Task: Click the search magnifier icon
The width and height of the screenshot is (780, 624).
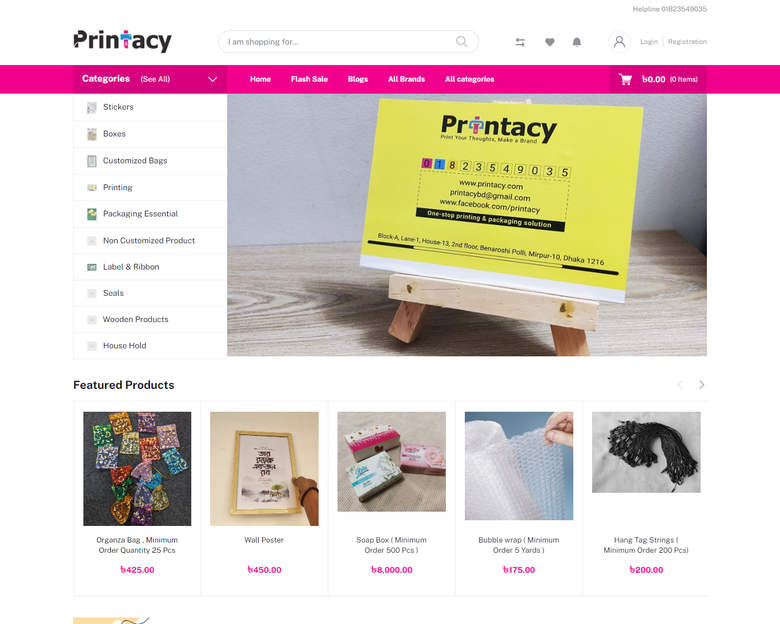Action: [462, 42]
